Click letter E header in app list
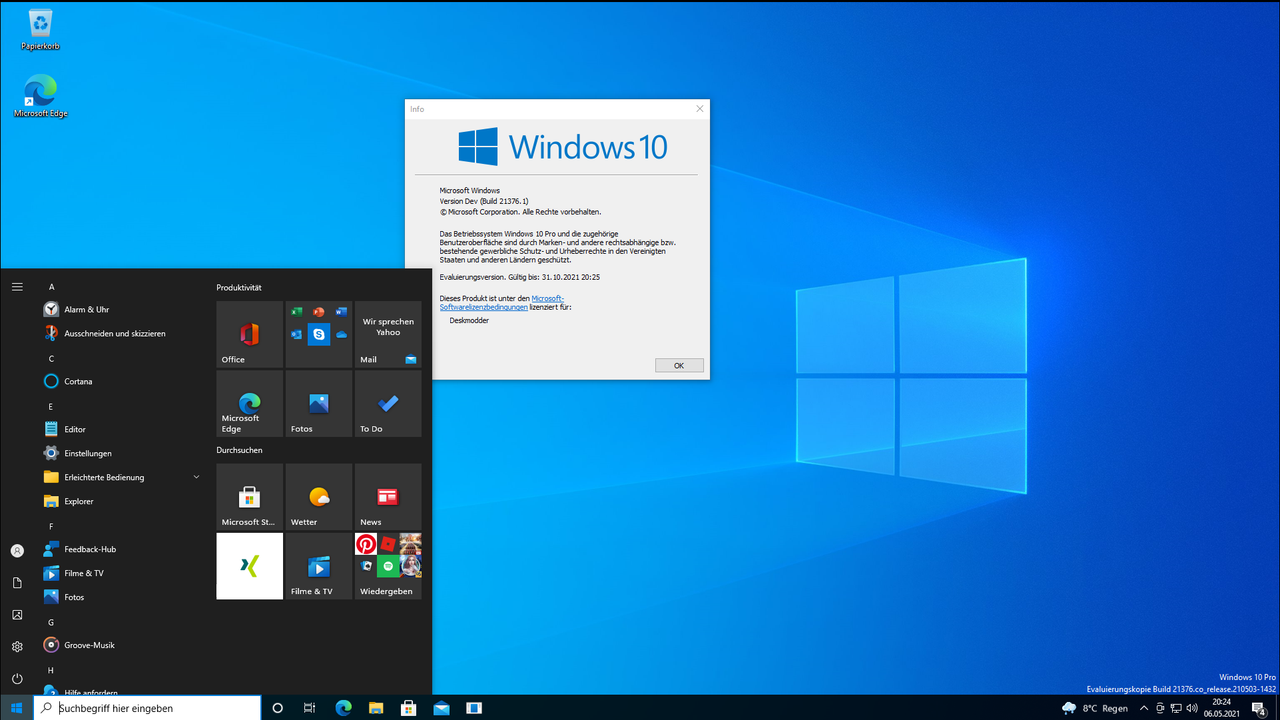This screenshot has width=1280, height=720. tap(51, 406)
